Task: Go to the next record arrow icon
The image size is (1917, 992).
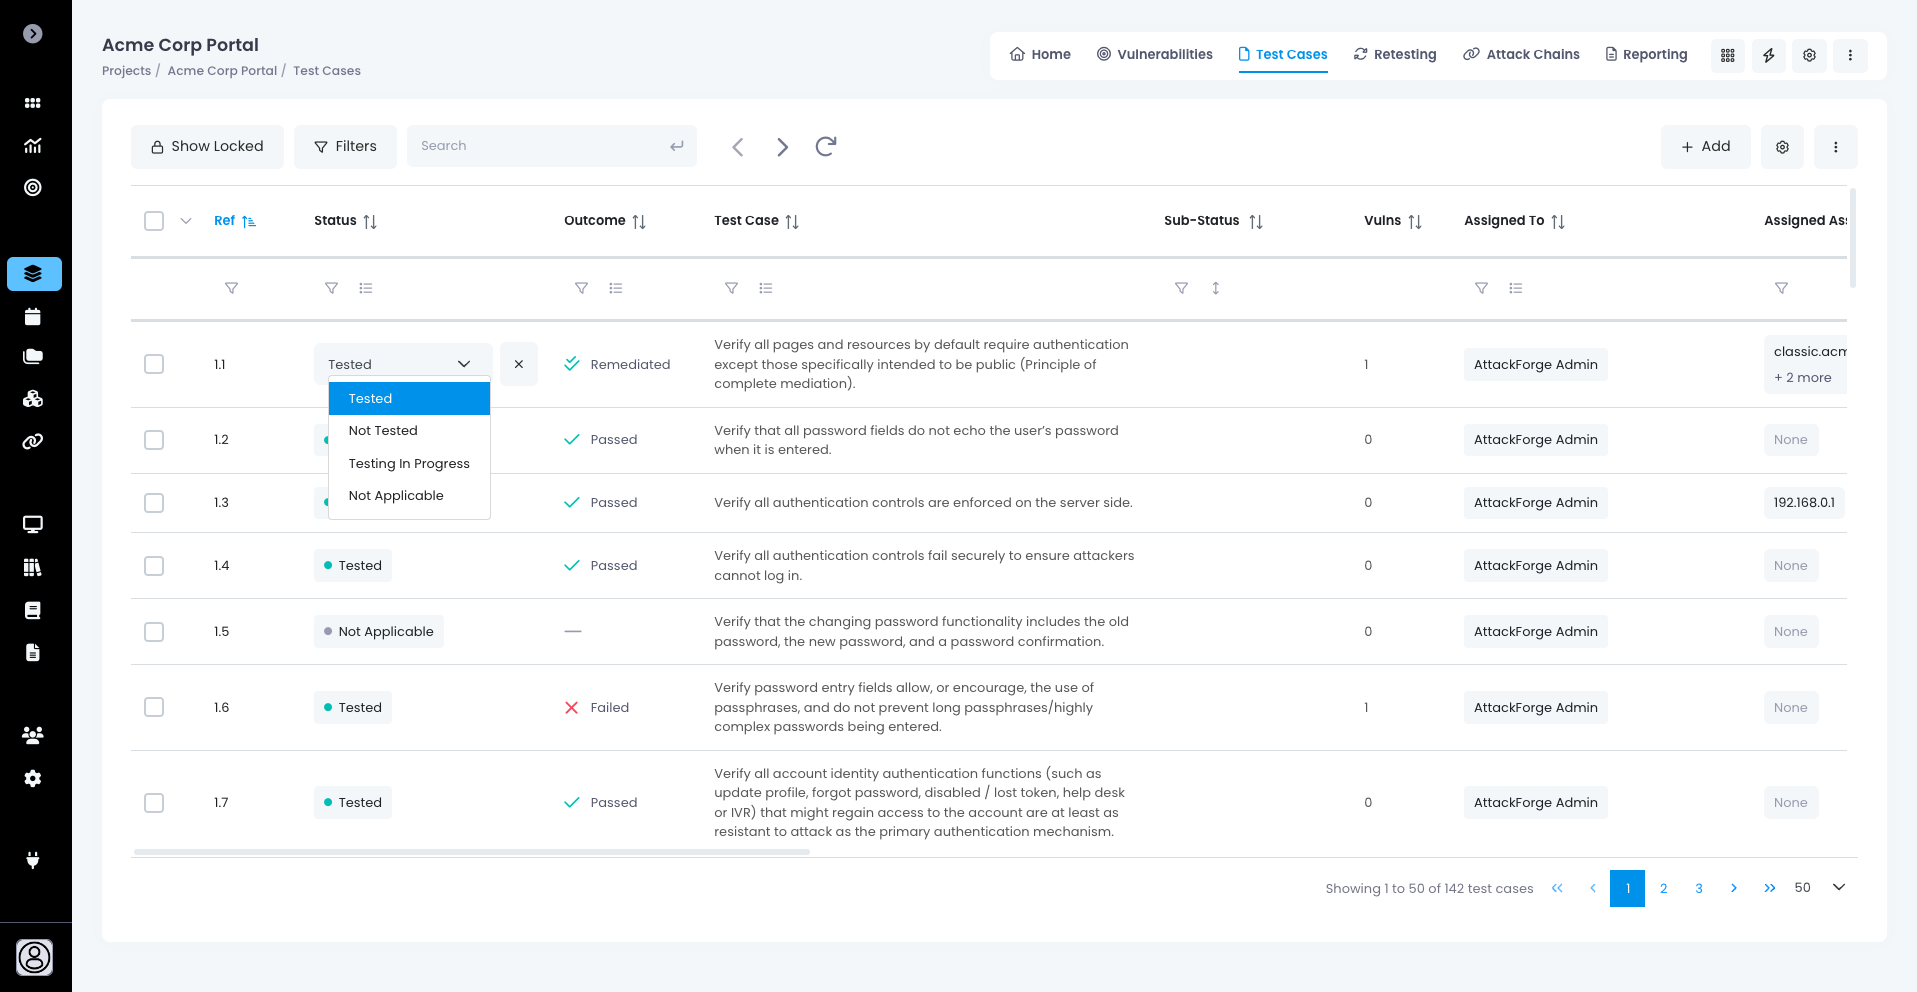Action: pos(782,147)
